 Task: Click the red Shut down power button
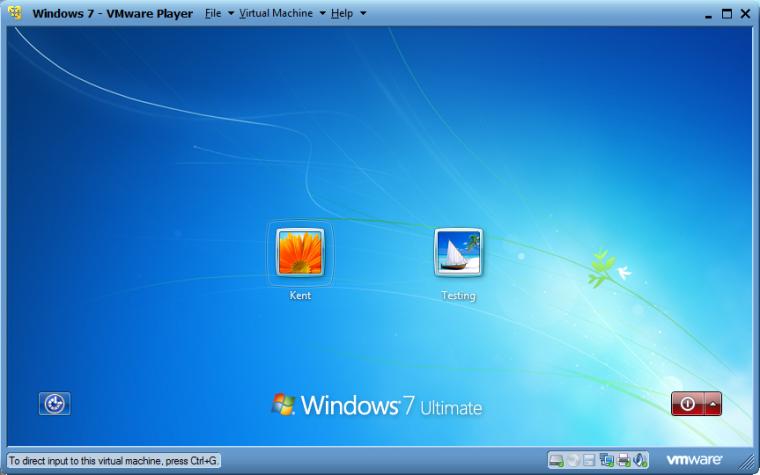[687, 404]
